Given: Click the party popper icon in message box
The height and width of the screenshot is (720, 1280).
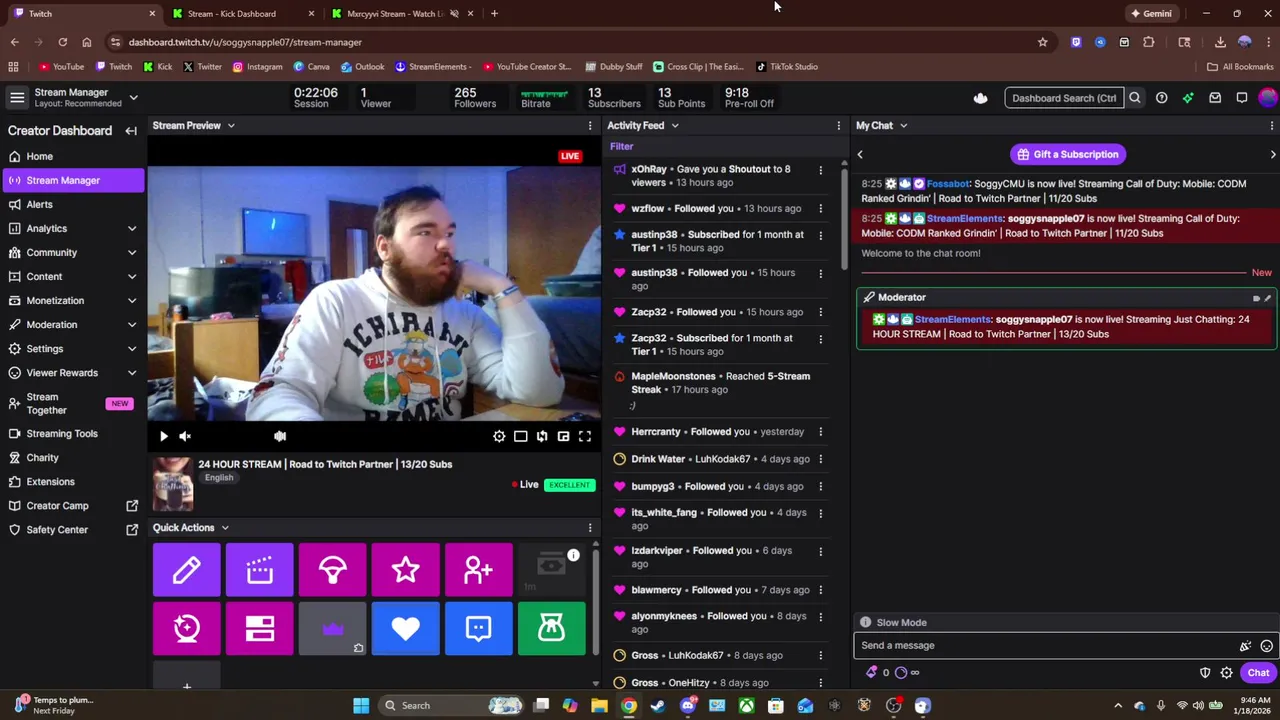Looking at the screenshot, I should point(1245,646).
